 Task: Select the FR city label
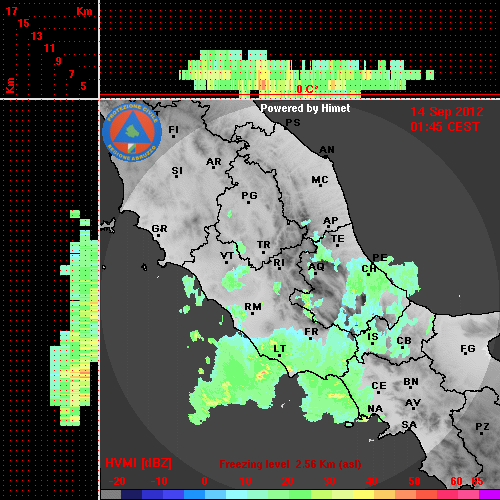(311, 332)
